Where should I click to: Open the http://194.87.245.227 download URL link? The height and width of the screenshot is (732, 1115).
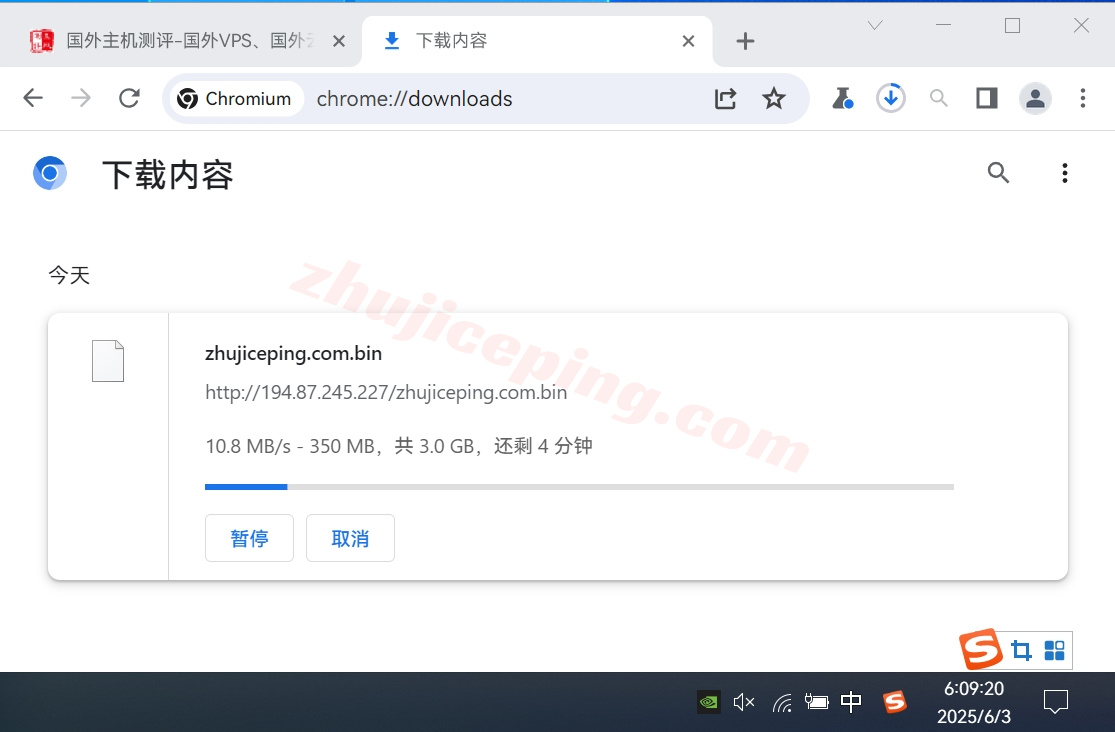386,392
